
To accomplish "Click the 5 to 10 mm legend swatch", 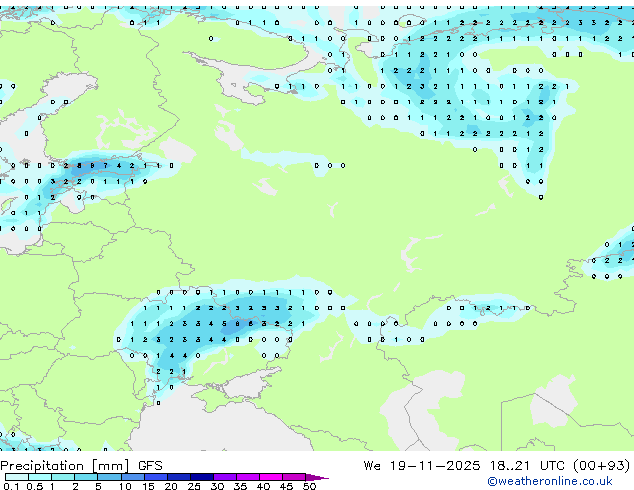I will pyautogui.click(x=109, y=477).
